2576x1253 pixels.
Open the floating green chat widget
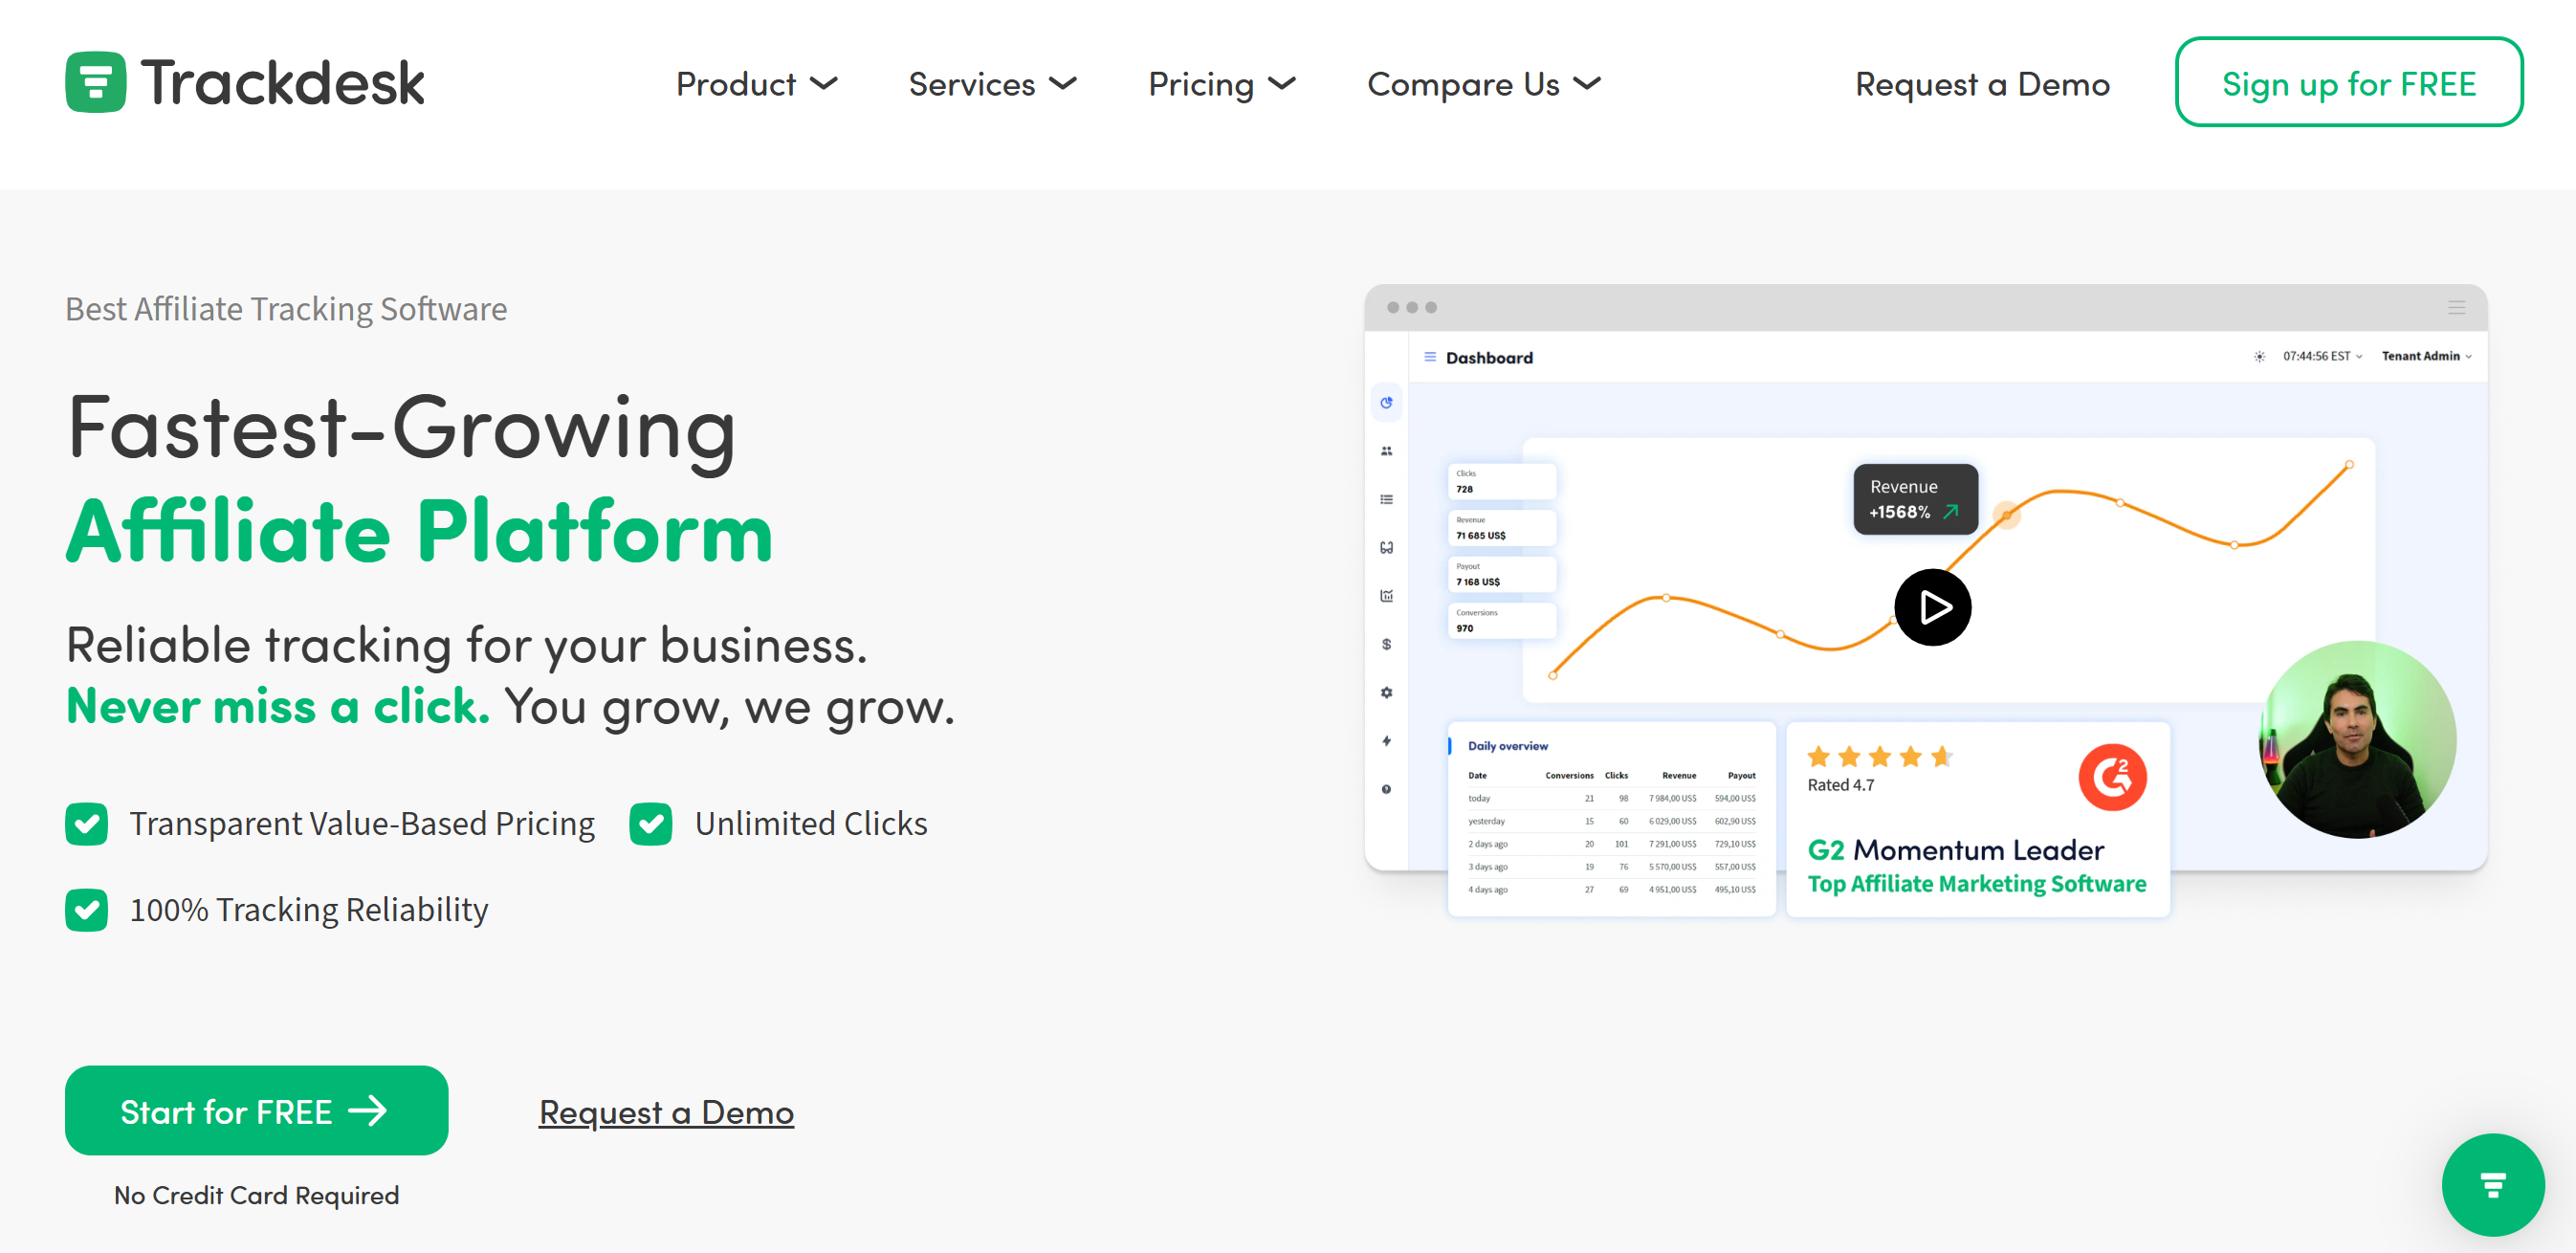pyautogui.click(x=2492, y=1185)
